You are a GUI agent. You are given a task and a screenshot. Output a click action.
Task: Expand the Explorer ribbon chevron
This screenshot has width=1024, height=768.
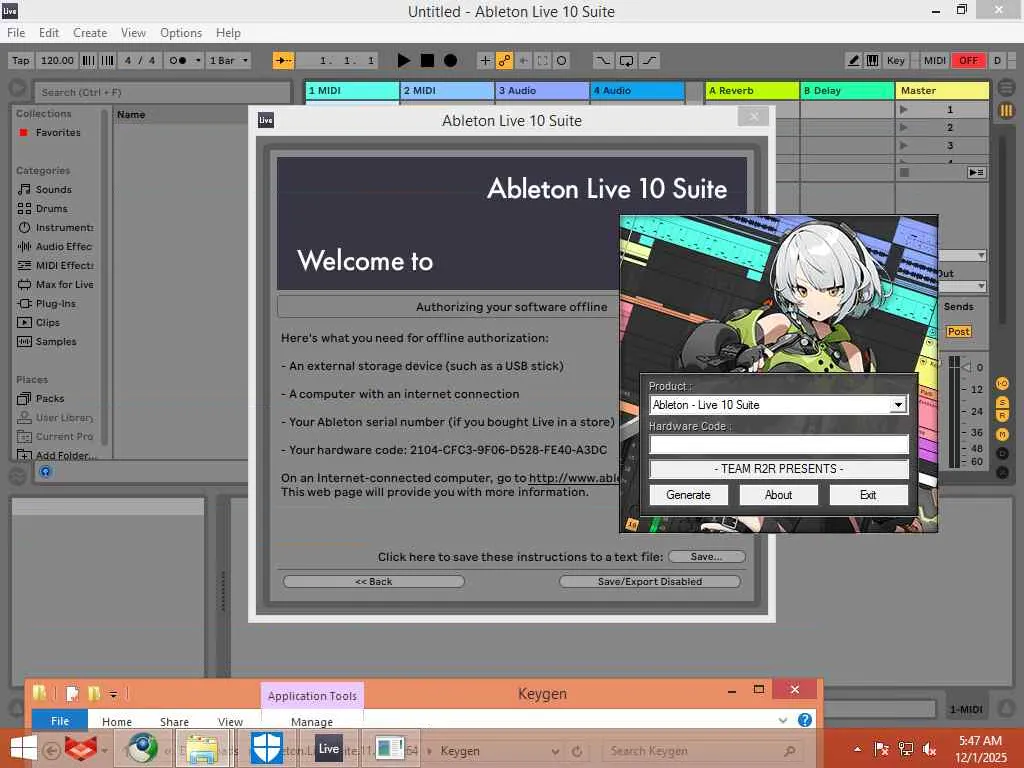tap(782, 720)
